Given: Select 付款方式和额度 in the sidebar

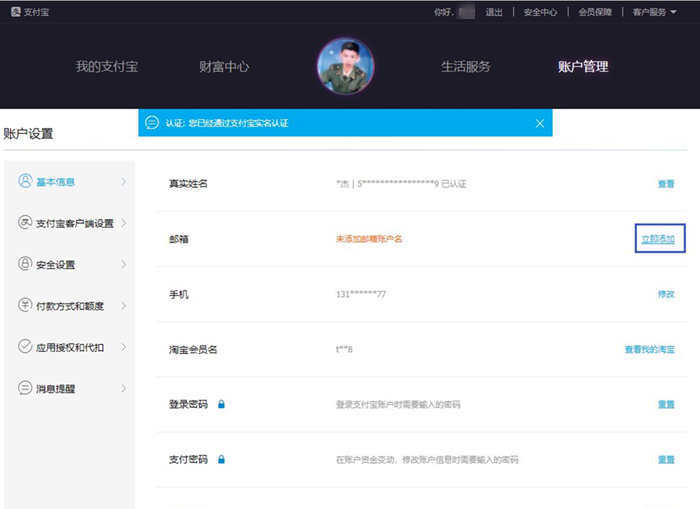Looking at the screenshot, I should [69, 306].
